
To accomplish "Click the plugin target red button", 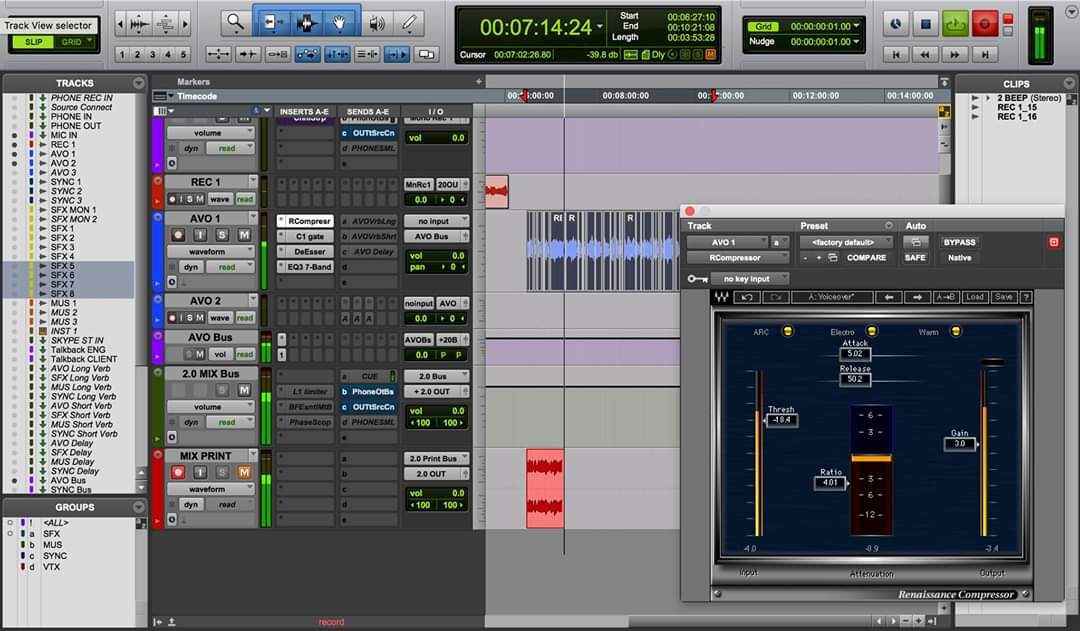I will click(x=1053, y=242).
